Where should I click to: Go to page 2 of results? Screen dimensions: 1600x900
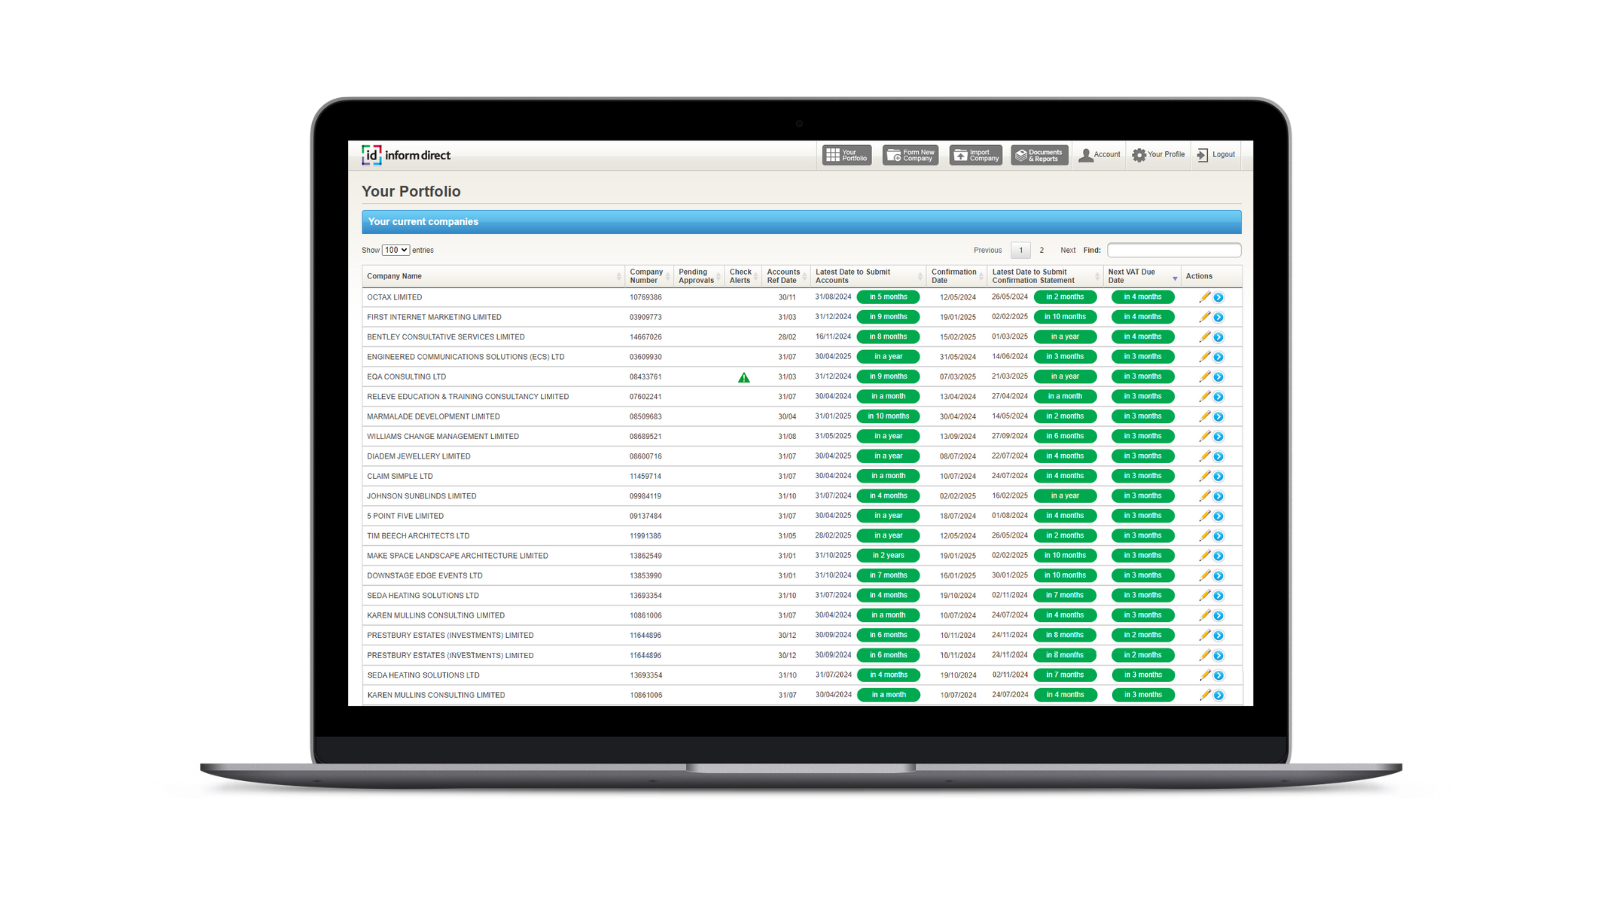click(x=1042, y=250)
